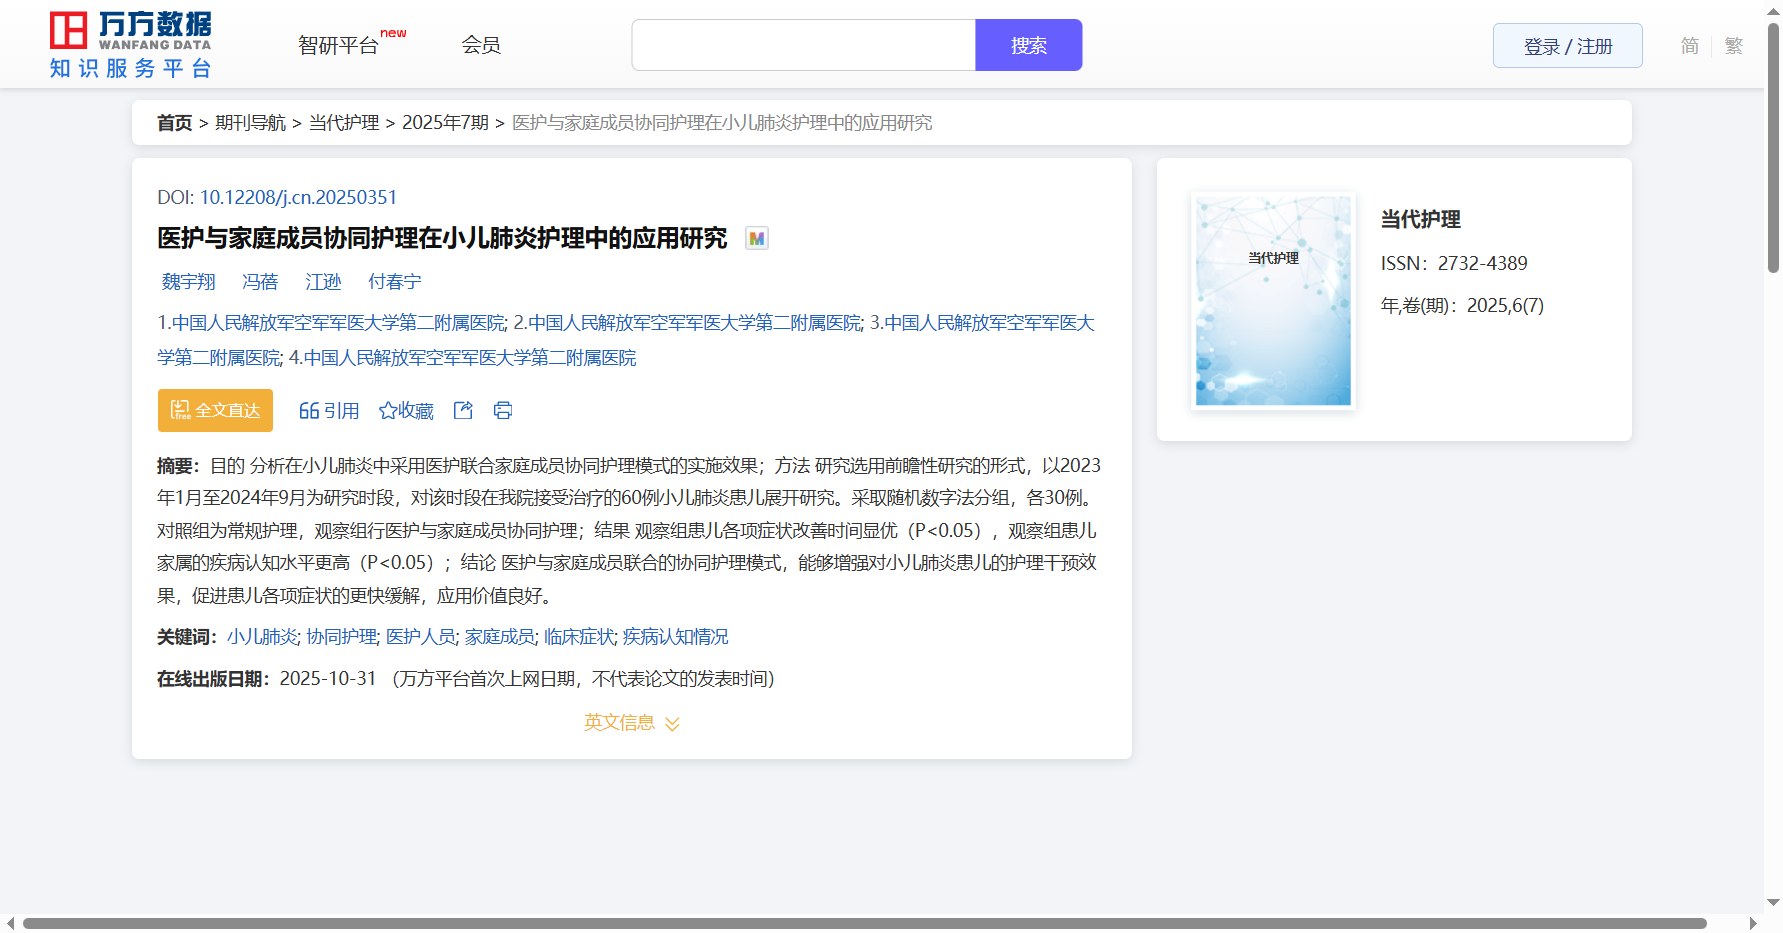Click the 引用 quote icon
The image size is (1783, 933).
tap(309, 411)
